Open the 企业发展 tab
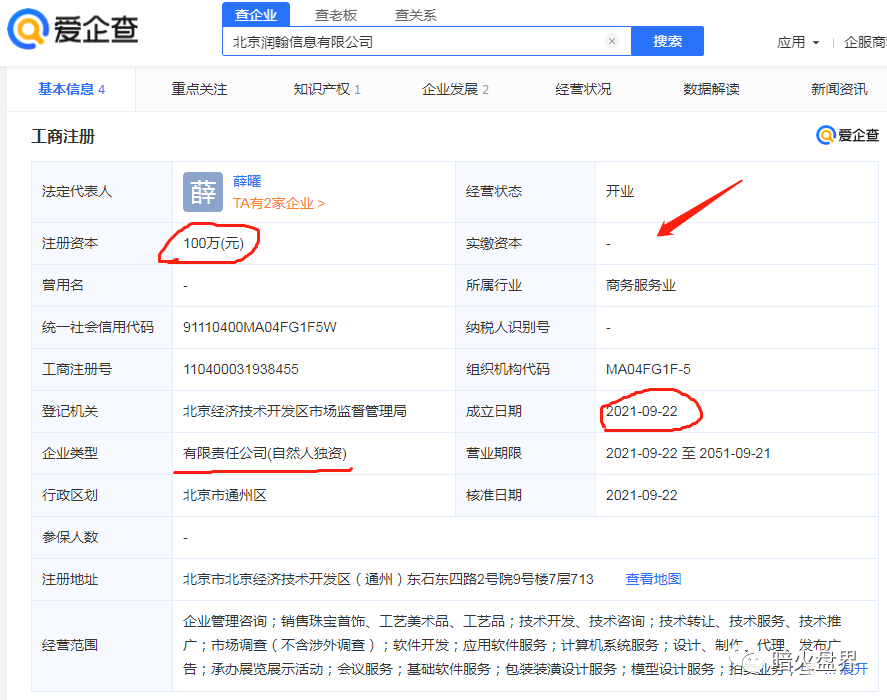The image size is (887, 700). 455,89
